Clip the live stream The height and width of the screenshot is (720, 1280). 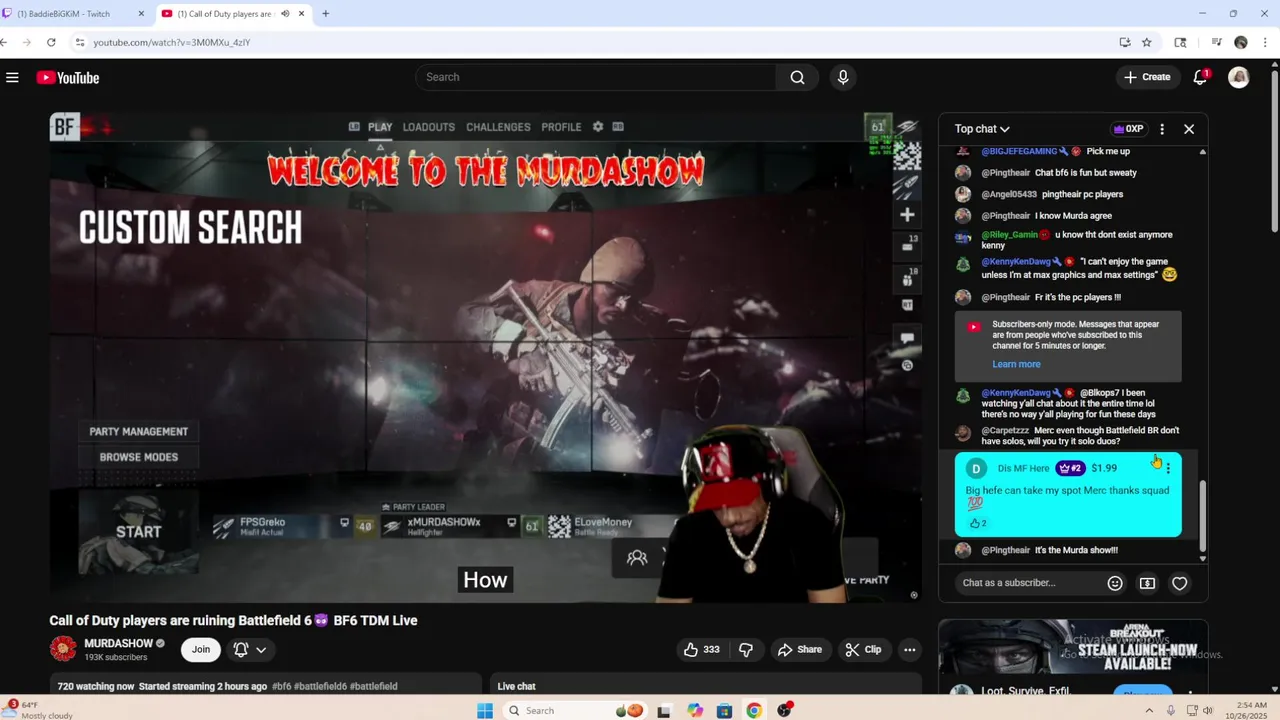863,649
